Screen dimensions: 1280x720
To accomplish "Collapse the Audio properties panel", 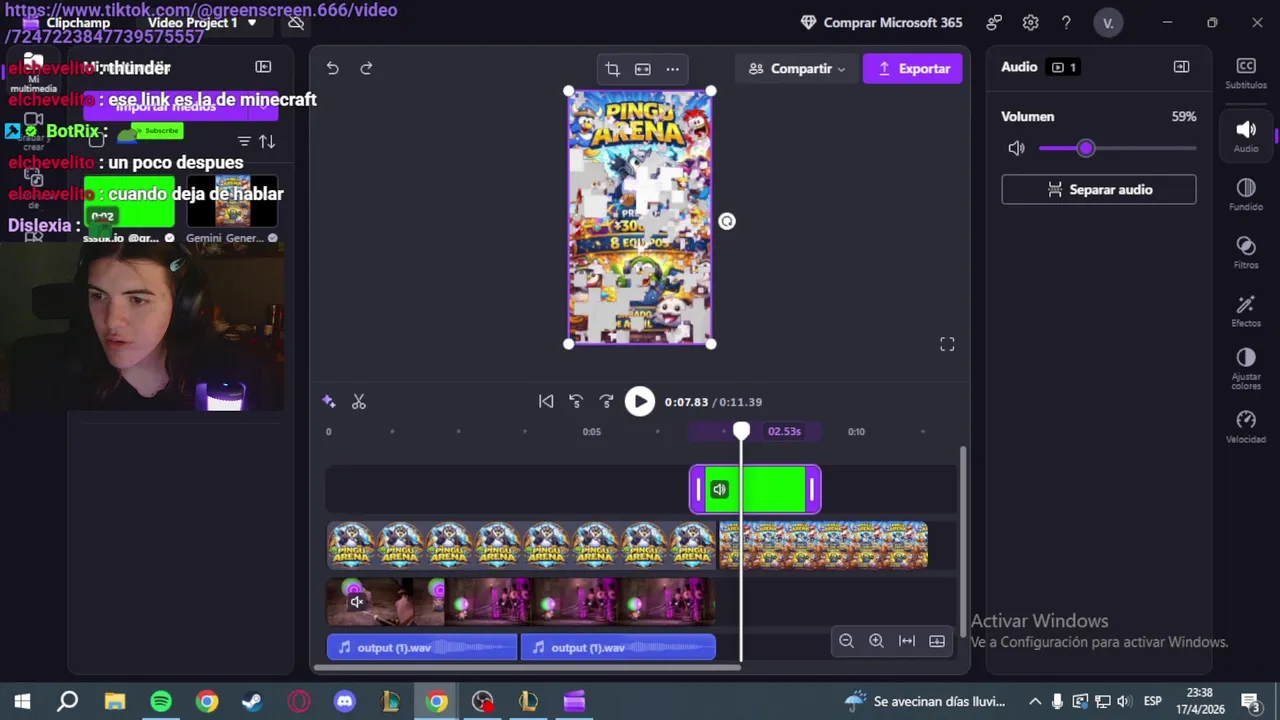I will 1181,67.
